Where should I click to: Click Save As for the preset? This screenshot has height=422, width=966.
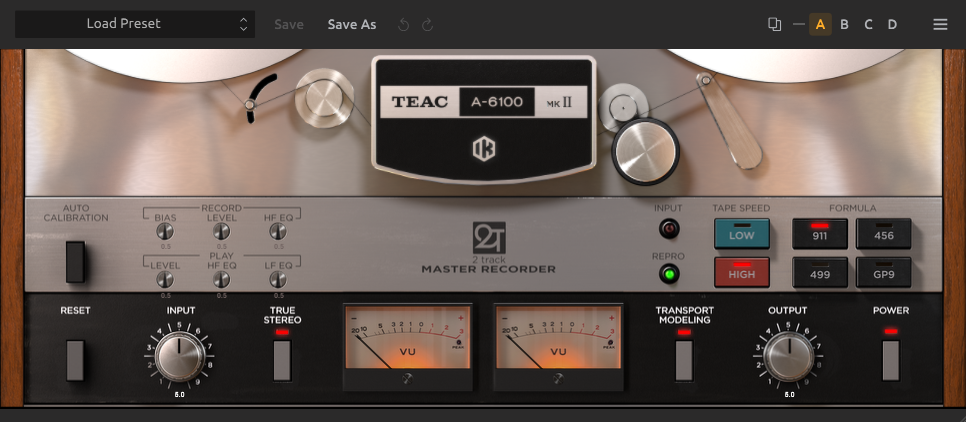(352, 25)
